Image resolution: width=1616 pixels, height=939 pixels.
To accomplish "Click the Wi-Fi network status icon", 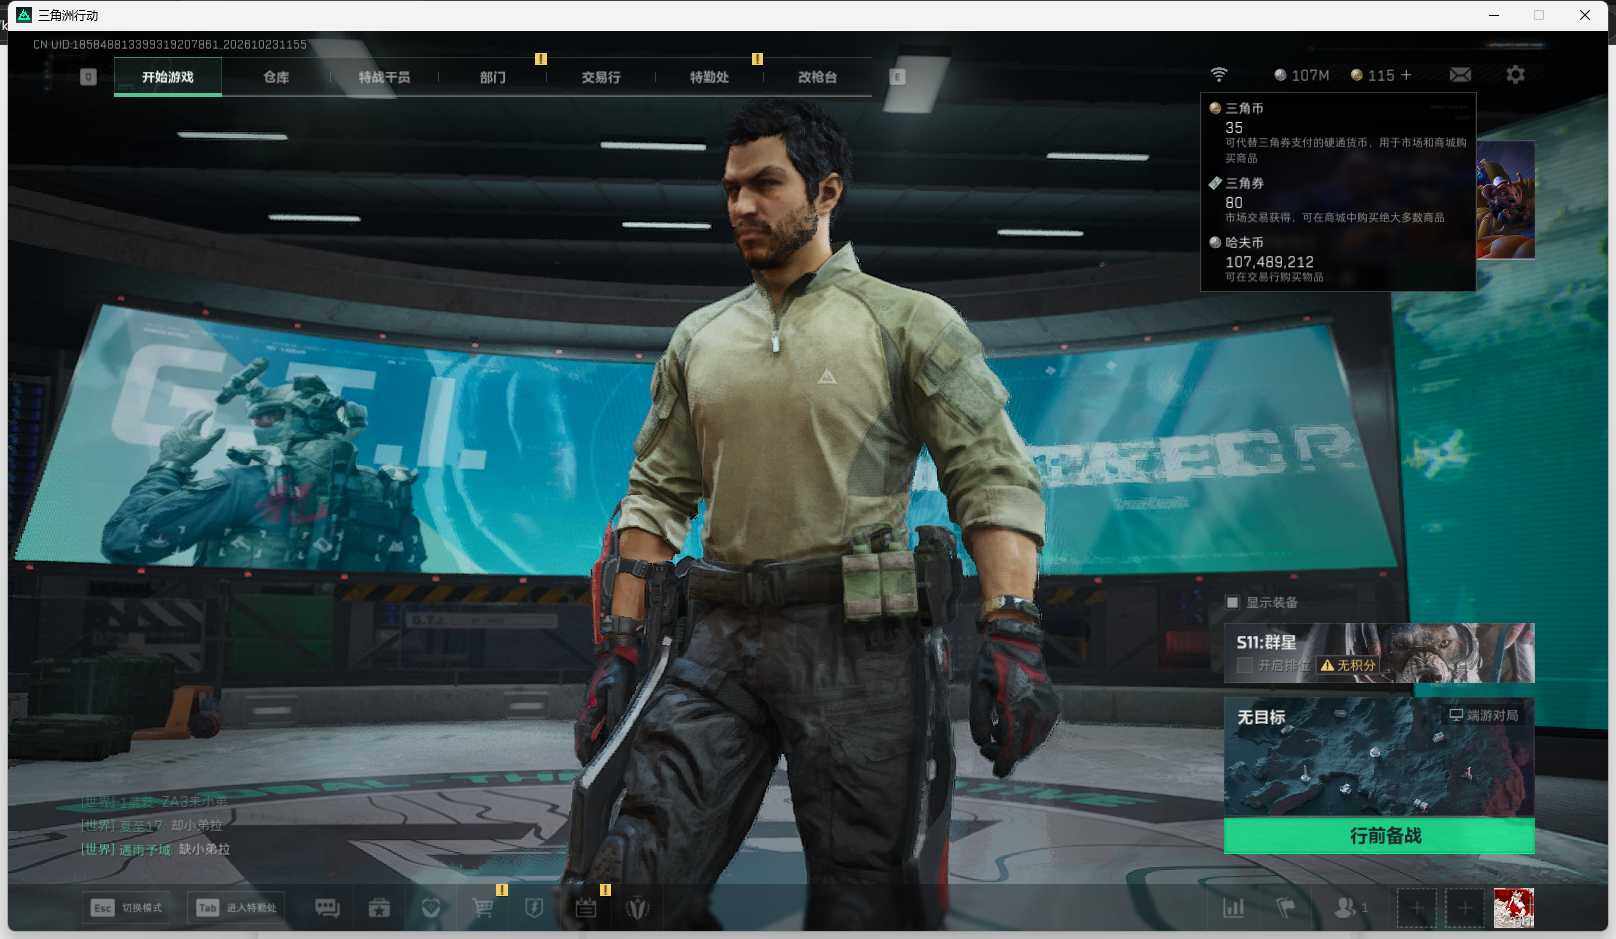I will point(1219,75).
